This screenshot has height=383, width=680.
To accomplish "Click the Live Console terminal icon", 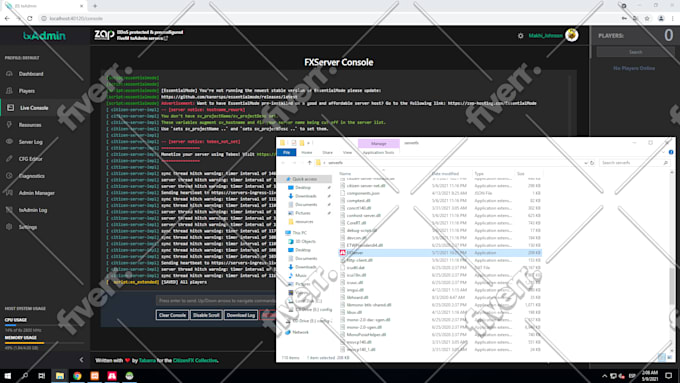I will [10, 108].
